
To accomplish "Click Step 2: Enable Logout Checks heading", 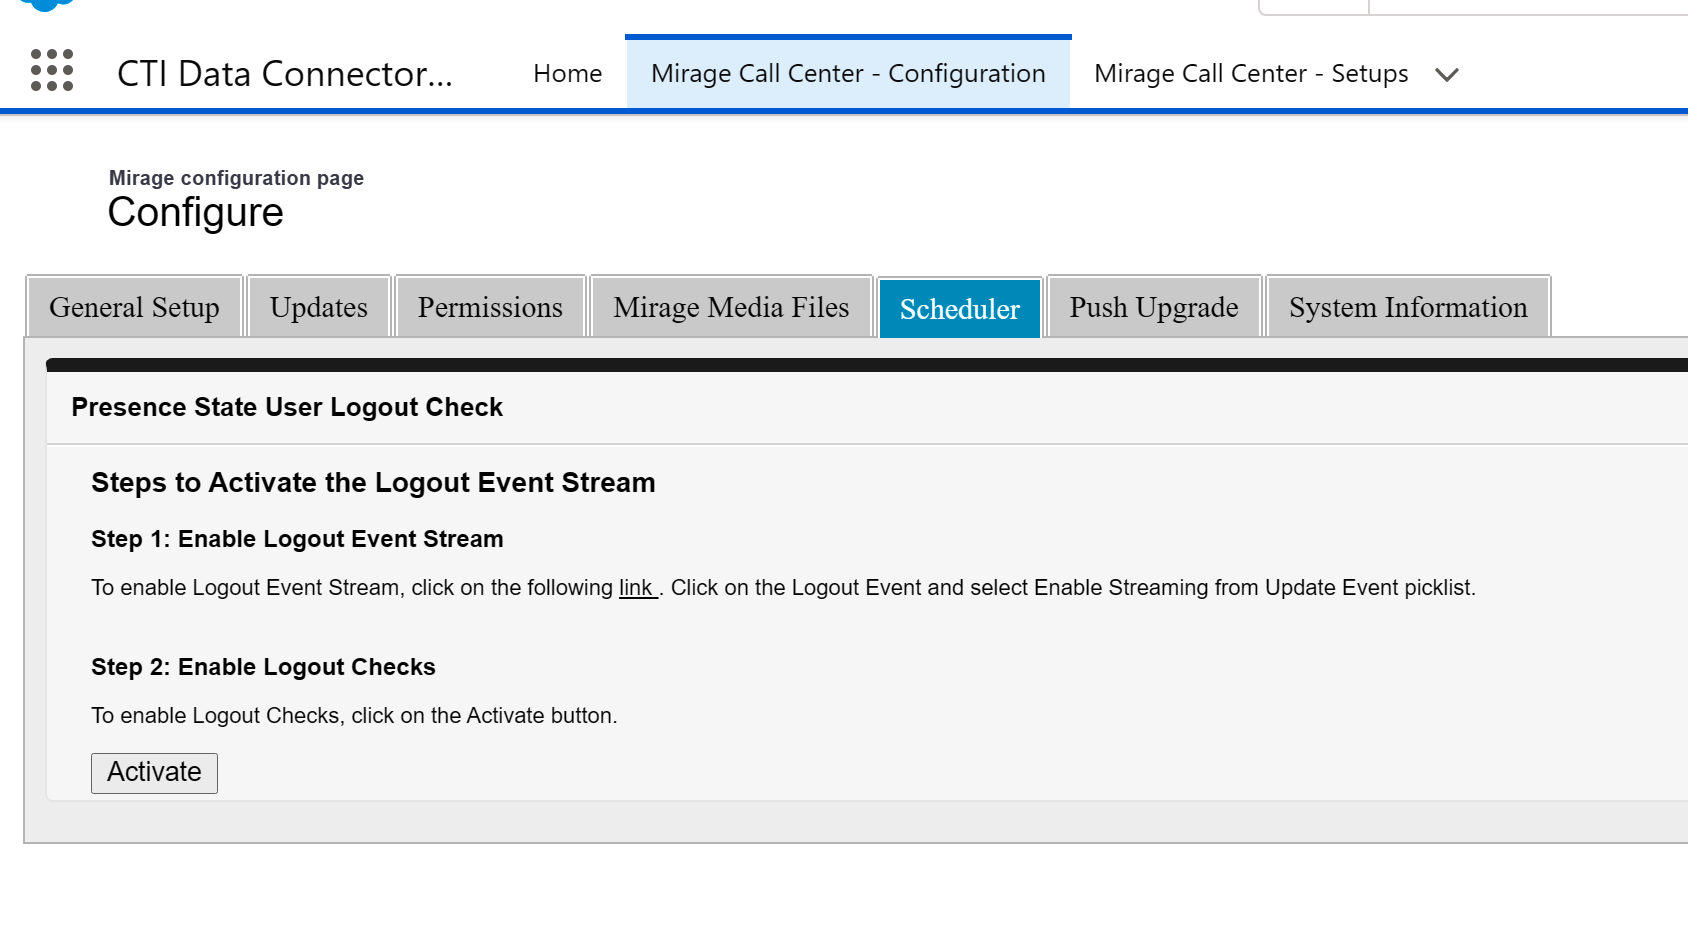I will 263,667.
